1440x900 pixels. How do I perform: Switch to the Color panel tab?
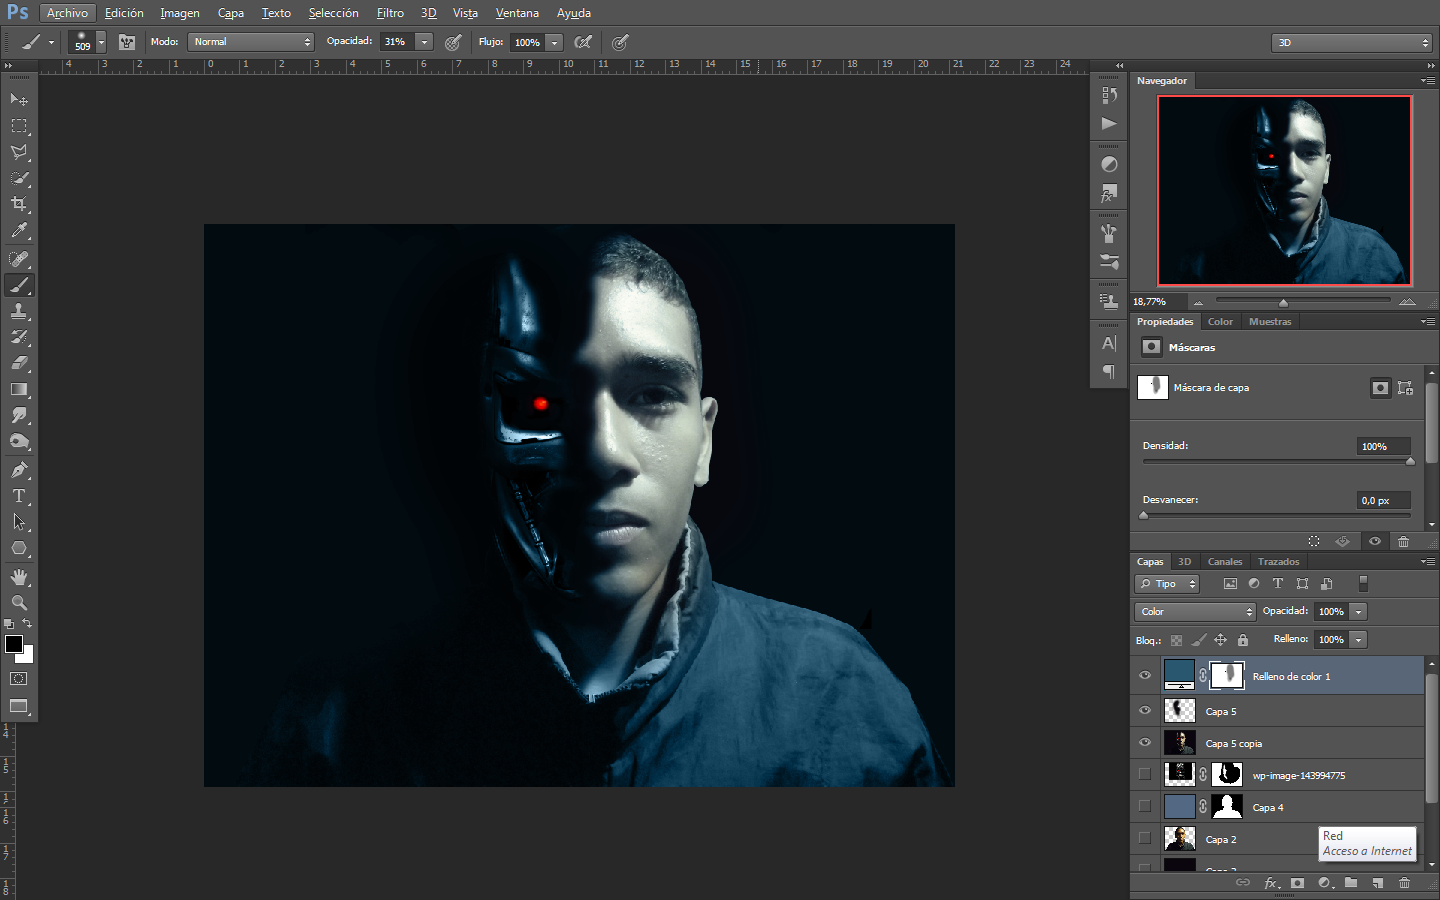[1220, 322]
